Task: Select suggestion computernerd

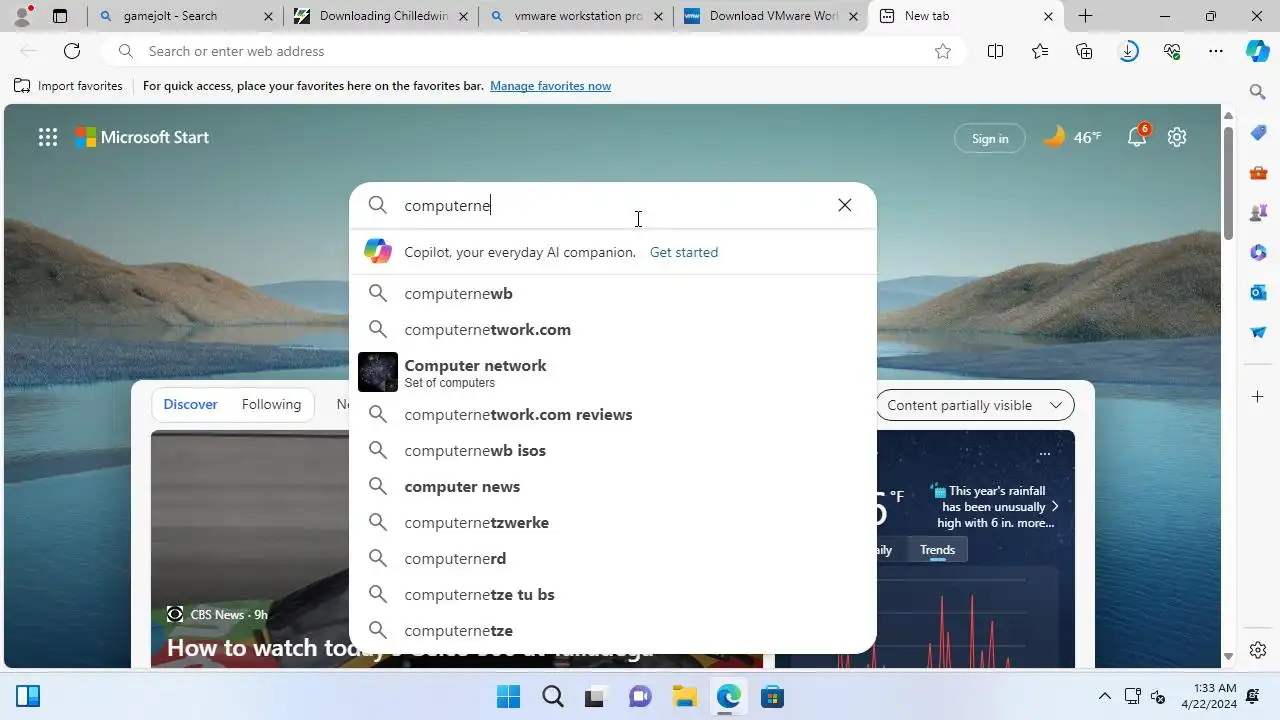Action: (x=612, y=558)
